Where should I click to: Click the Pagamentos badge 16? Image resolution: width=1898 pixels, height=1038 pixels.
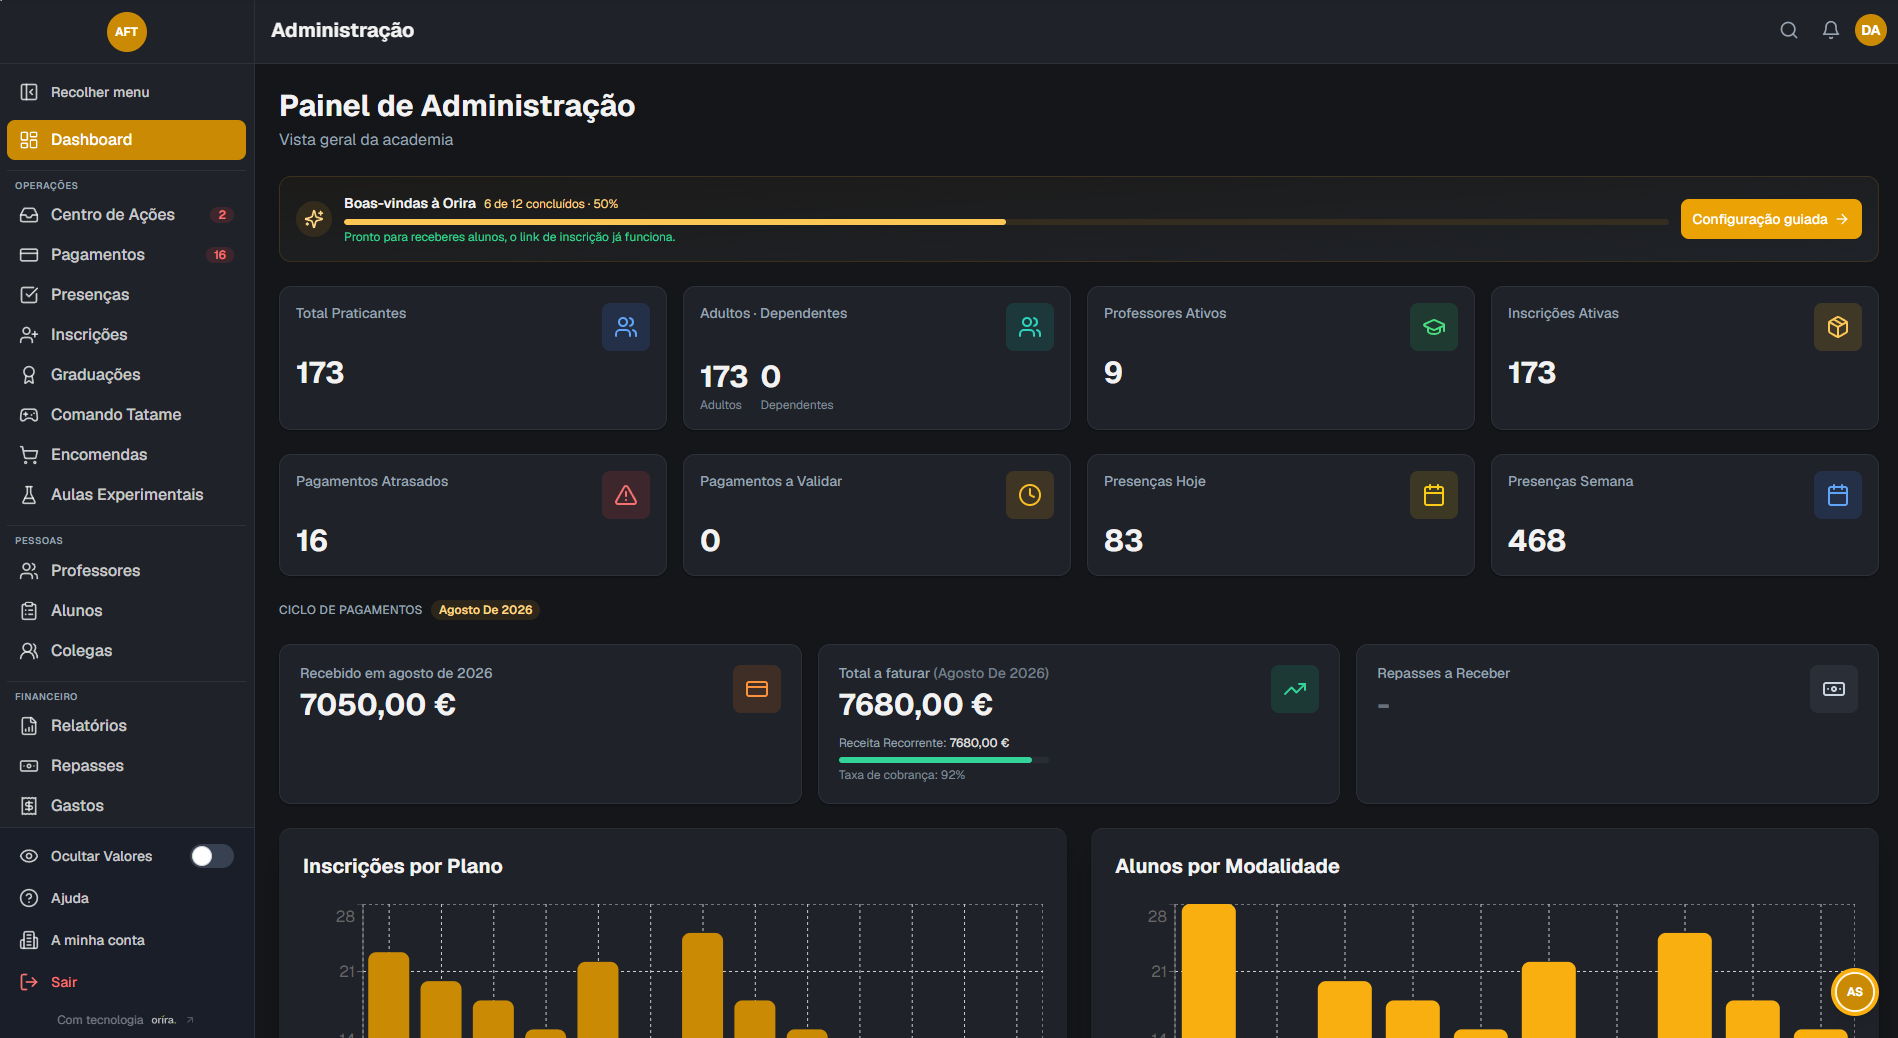pyautogui.click(x=220, y=255)
